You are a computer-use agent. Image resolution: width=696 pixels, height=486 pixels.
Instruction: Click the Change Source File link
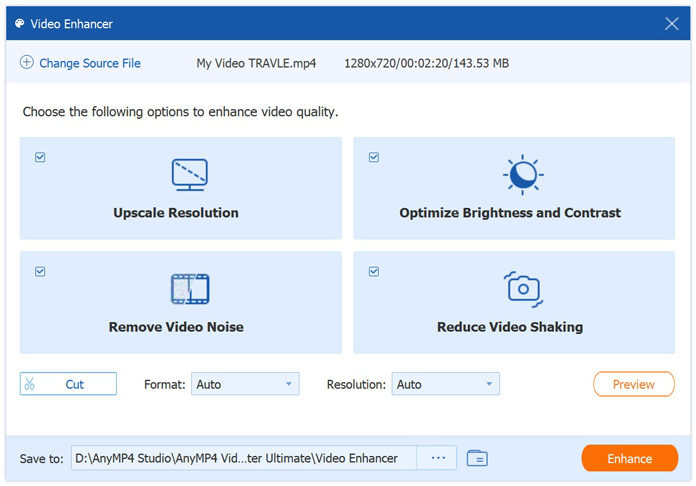(90, 63)
